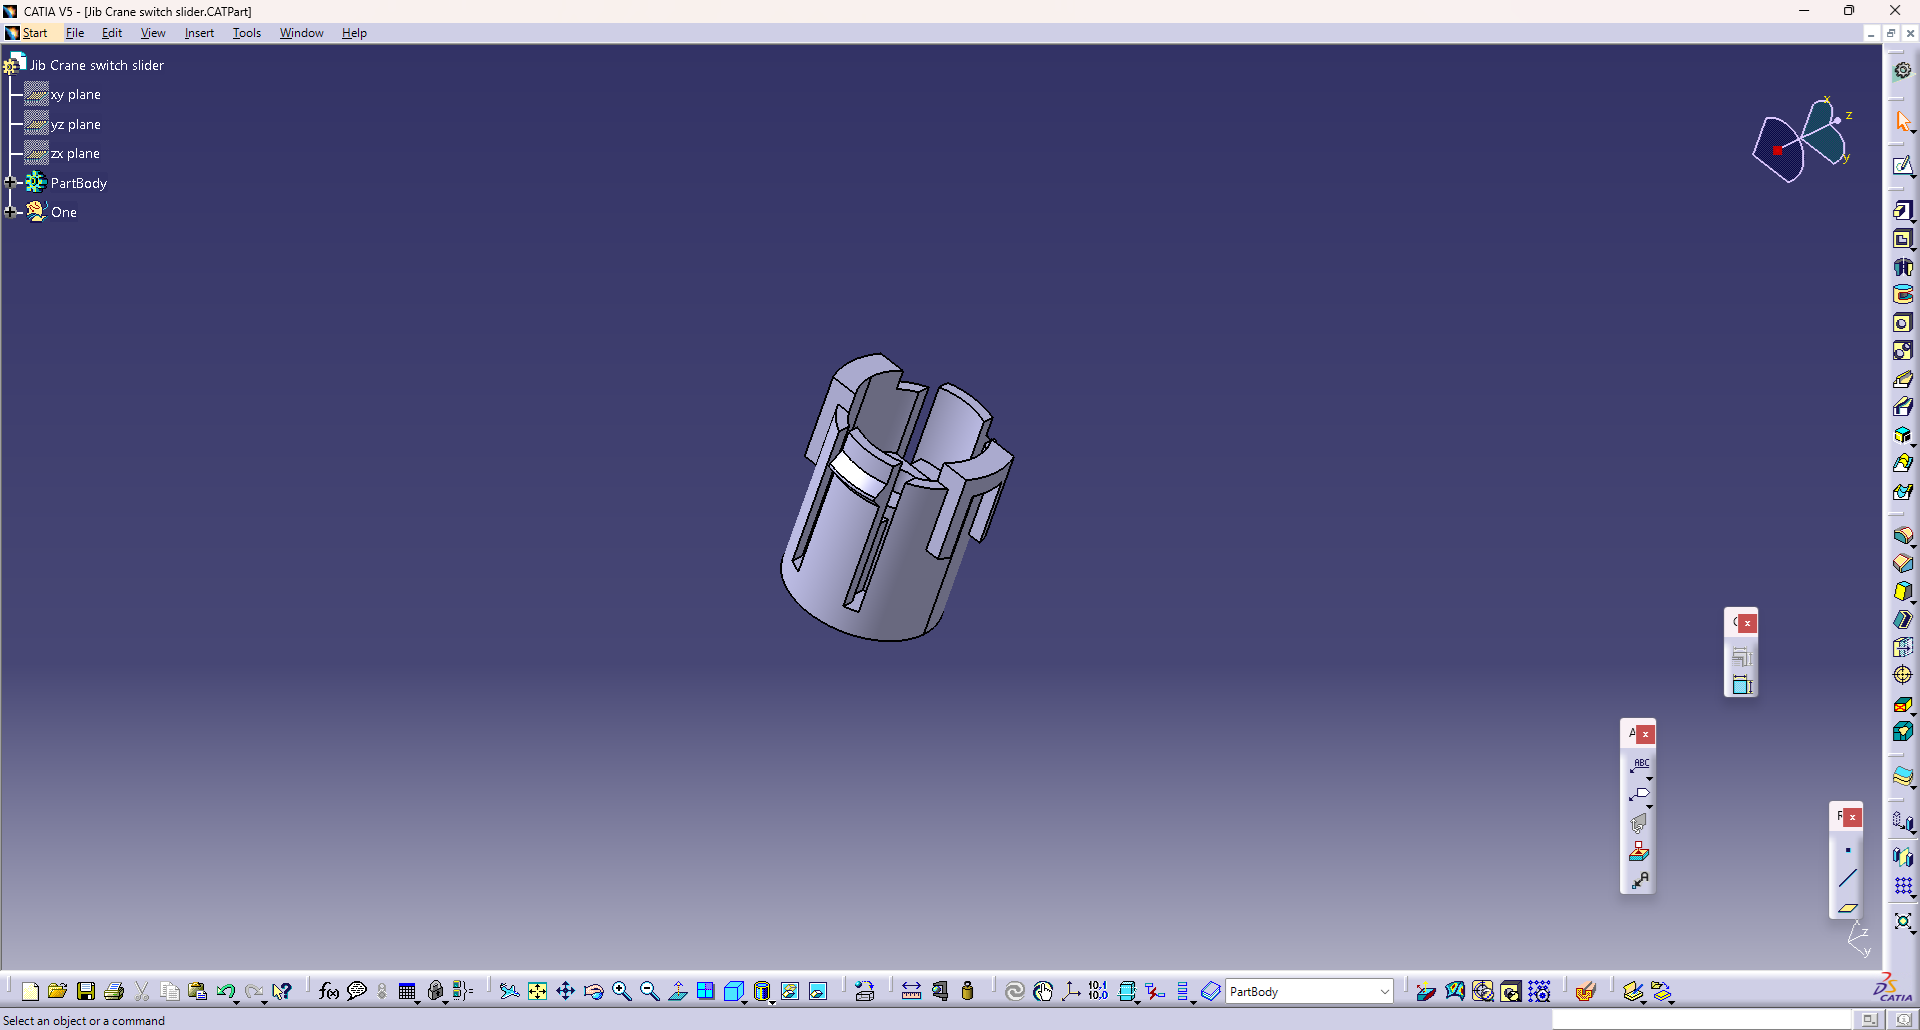Open the File menu
Image resolution: width=1920 pixels, height=1030 pixels.
click(x=75, y=33)
